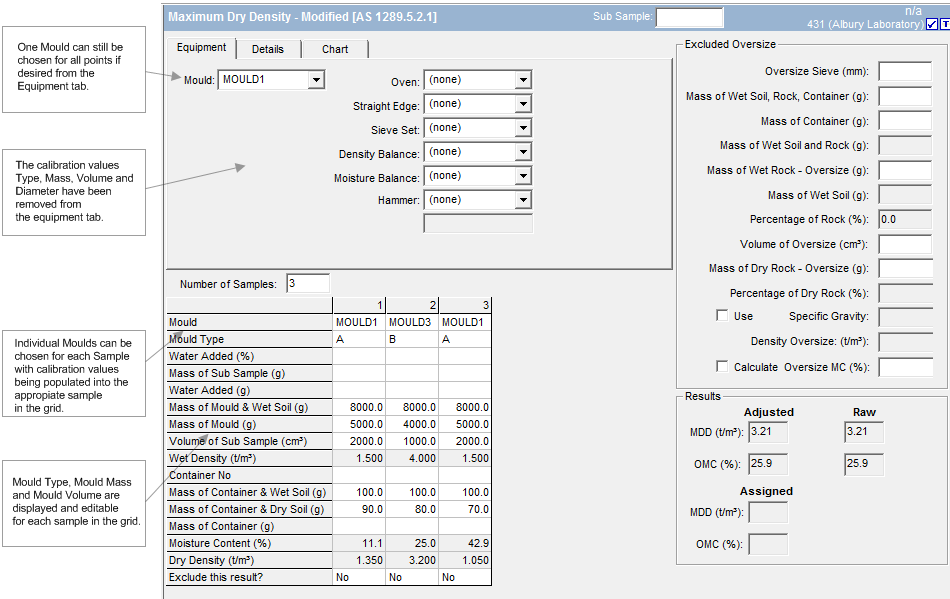Open the Straight Edge dropdown
The height and width of the screenshot is (599, 950).
coord(522,104)
